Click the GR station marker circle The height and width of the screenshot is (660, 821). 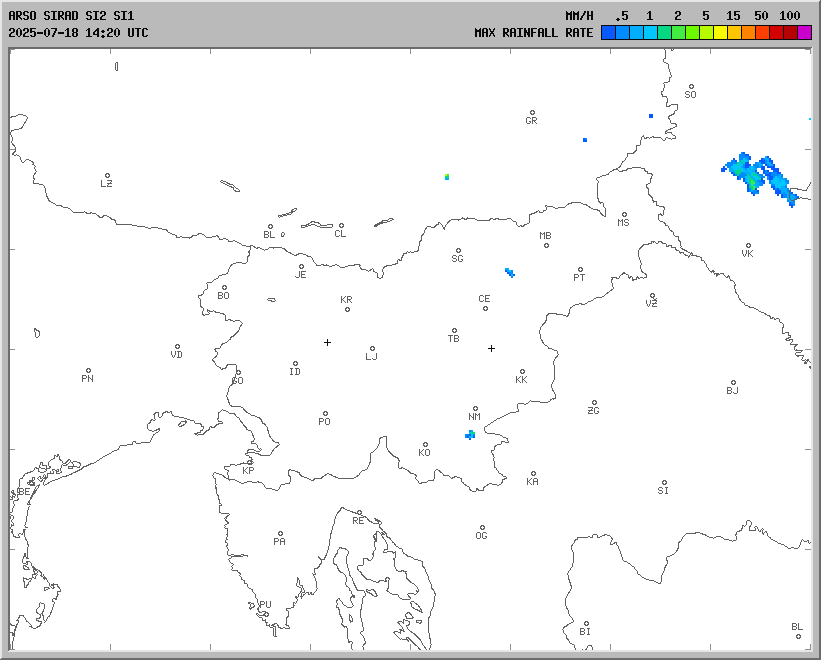coord(532,113)
